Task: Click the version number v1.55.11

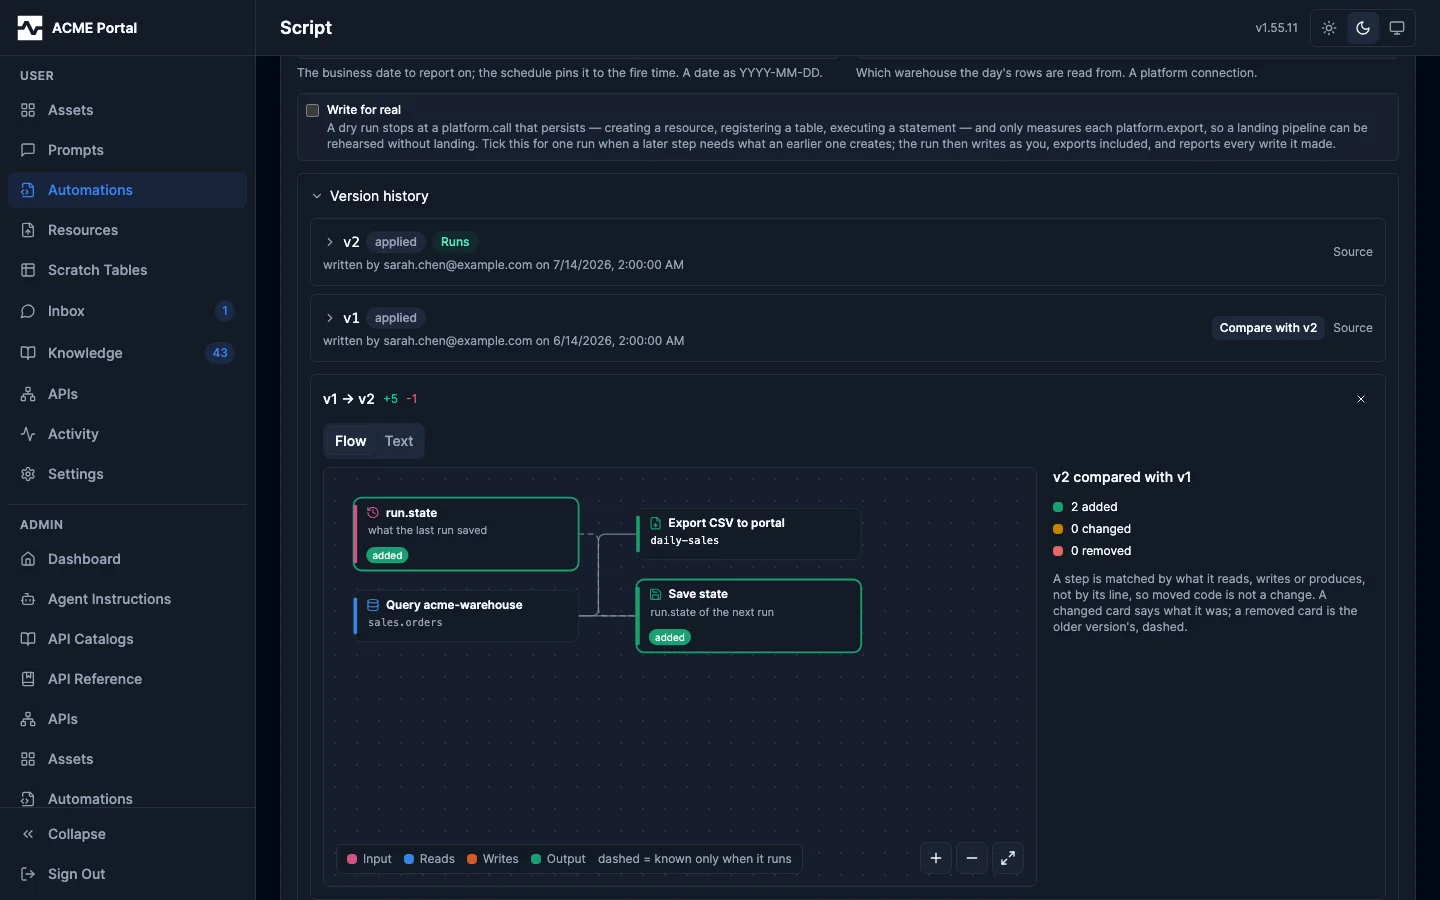Action: pos(1277,28)
